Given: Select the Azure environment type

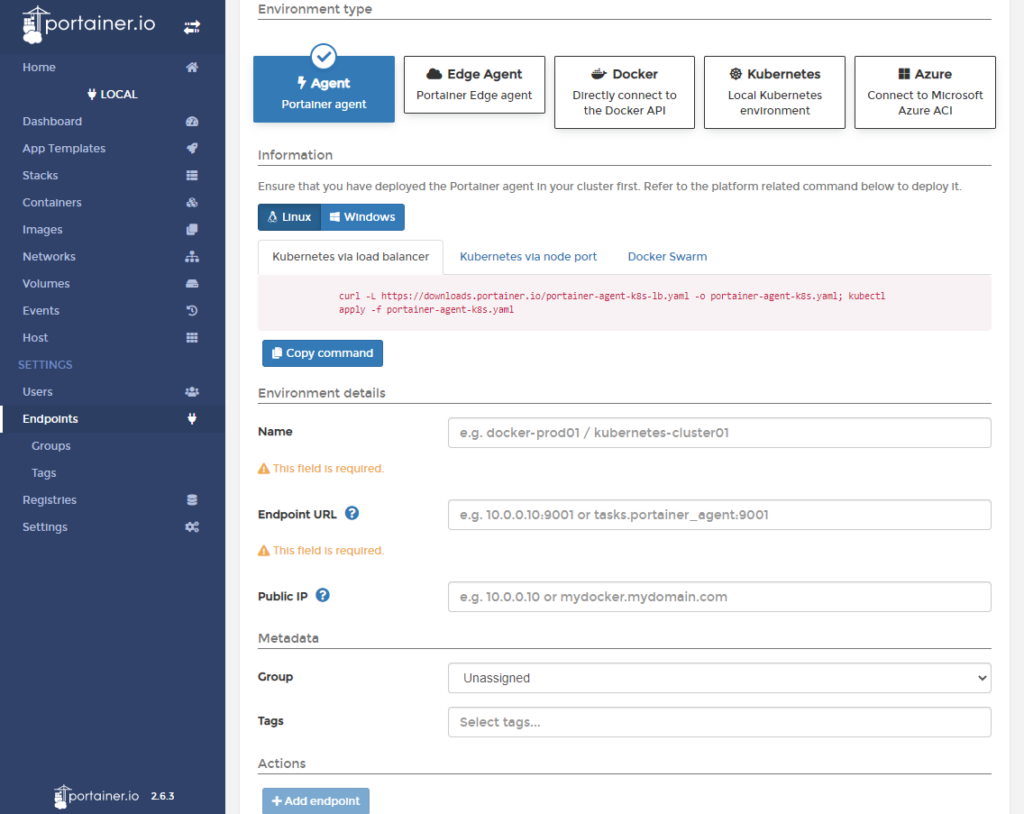Looking at the screenshot, I should coord(925,92).
